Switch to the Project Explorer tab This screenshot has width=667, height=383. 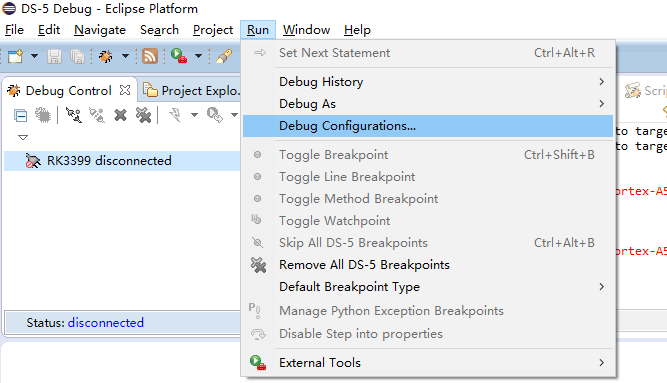tap(192, 91)
